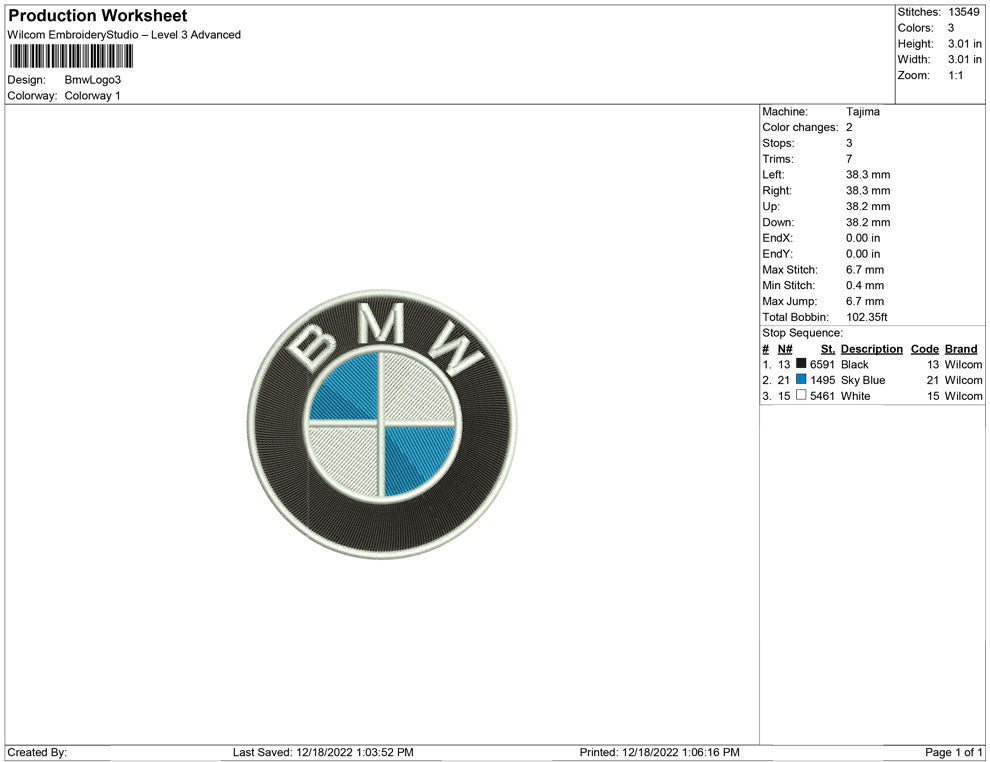Click the Min Stitch value 0.4 mm
The height and width of the screenshot is (762, 990).
click(x=864, y=285)
